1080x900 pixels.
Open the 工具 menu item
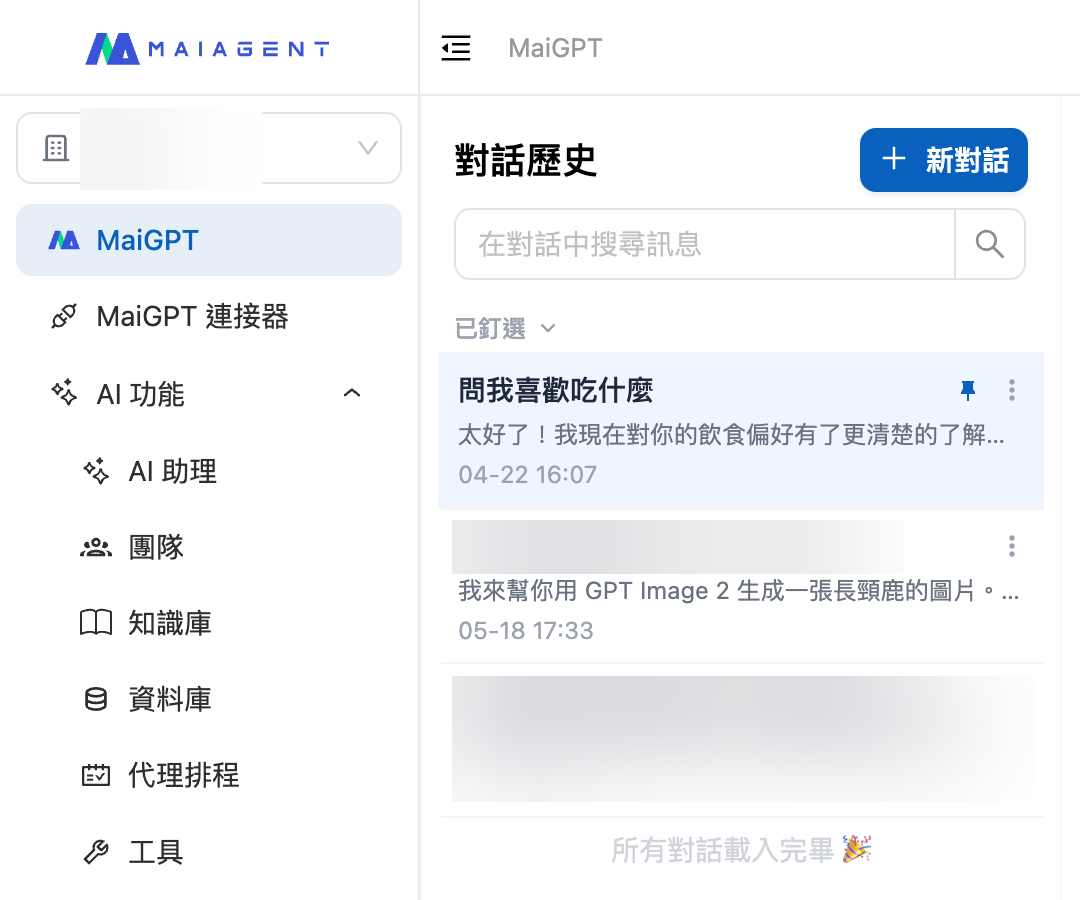pyautogui.click(x=209, y=852)
